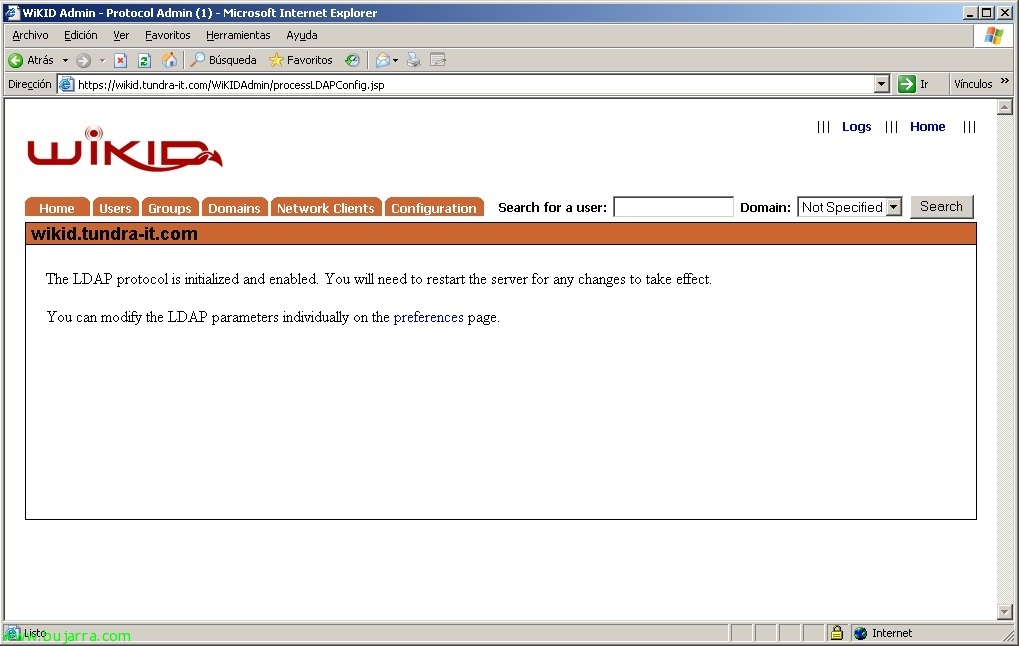The height and width of the screenshot is (646, 1019).
Task: Switch to the Groups tab
Action: (170, 207)
